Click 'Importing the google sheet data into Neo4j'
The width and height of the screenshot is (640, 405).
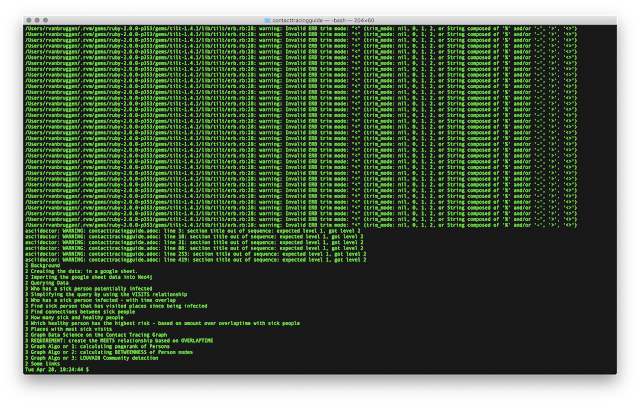click(x=89, y=277)
